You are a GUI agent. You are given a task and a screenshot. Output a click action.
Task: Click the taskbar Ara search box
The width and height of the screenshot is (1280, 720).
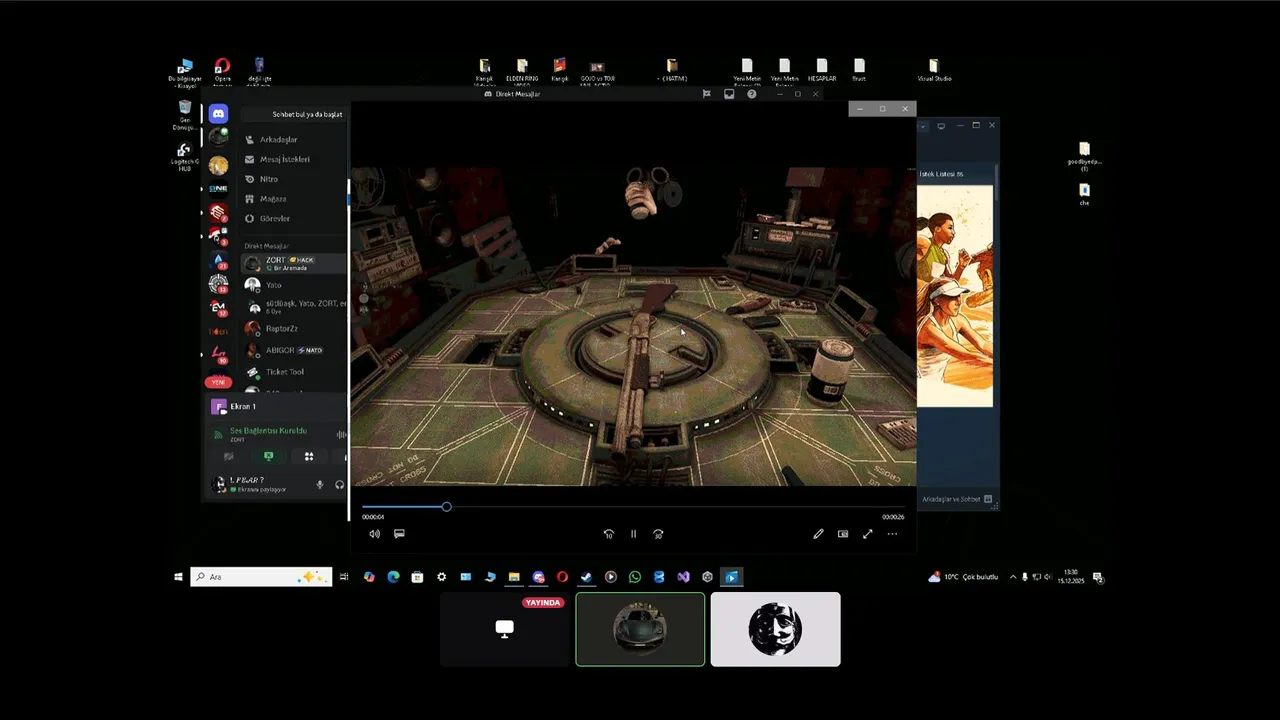pyautogui.click(x=261, y=577)
